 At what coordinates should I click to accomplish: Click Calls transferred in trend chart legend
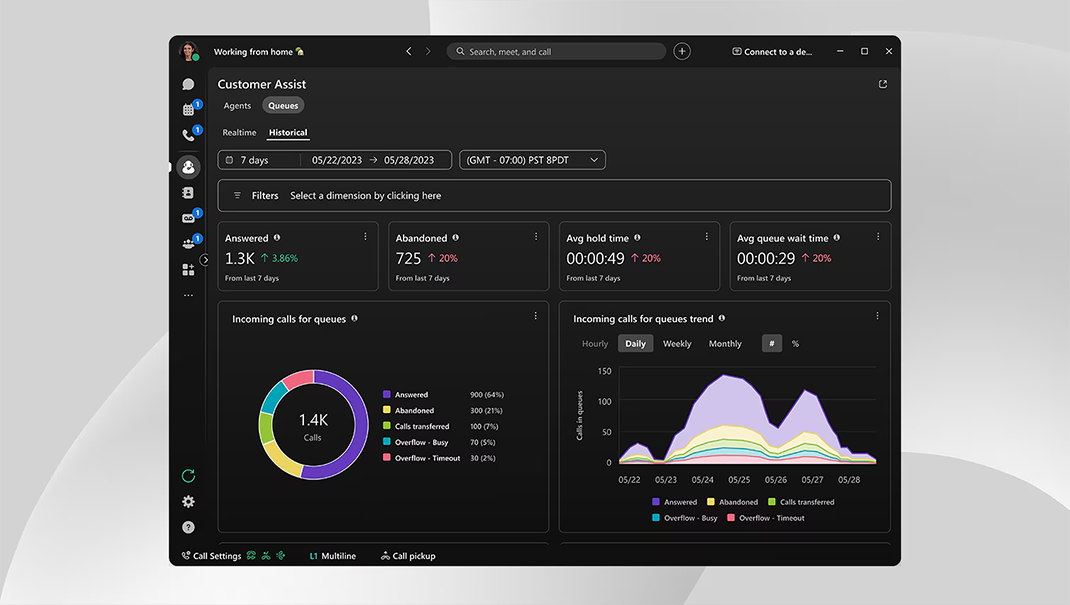pyautogui.click(x=801, y=502)
